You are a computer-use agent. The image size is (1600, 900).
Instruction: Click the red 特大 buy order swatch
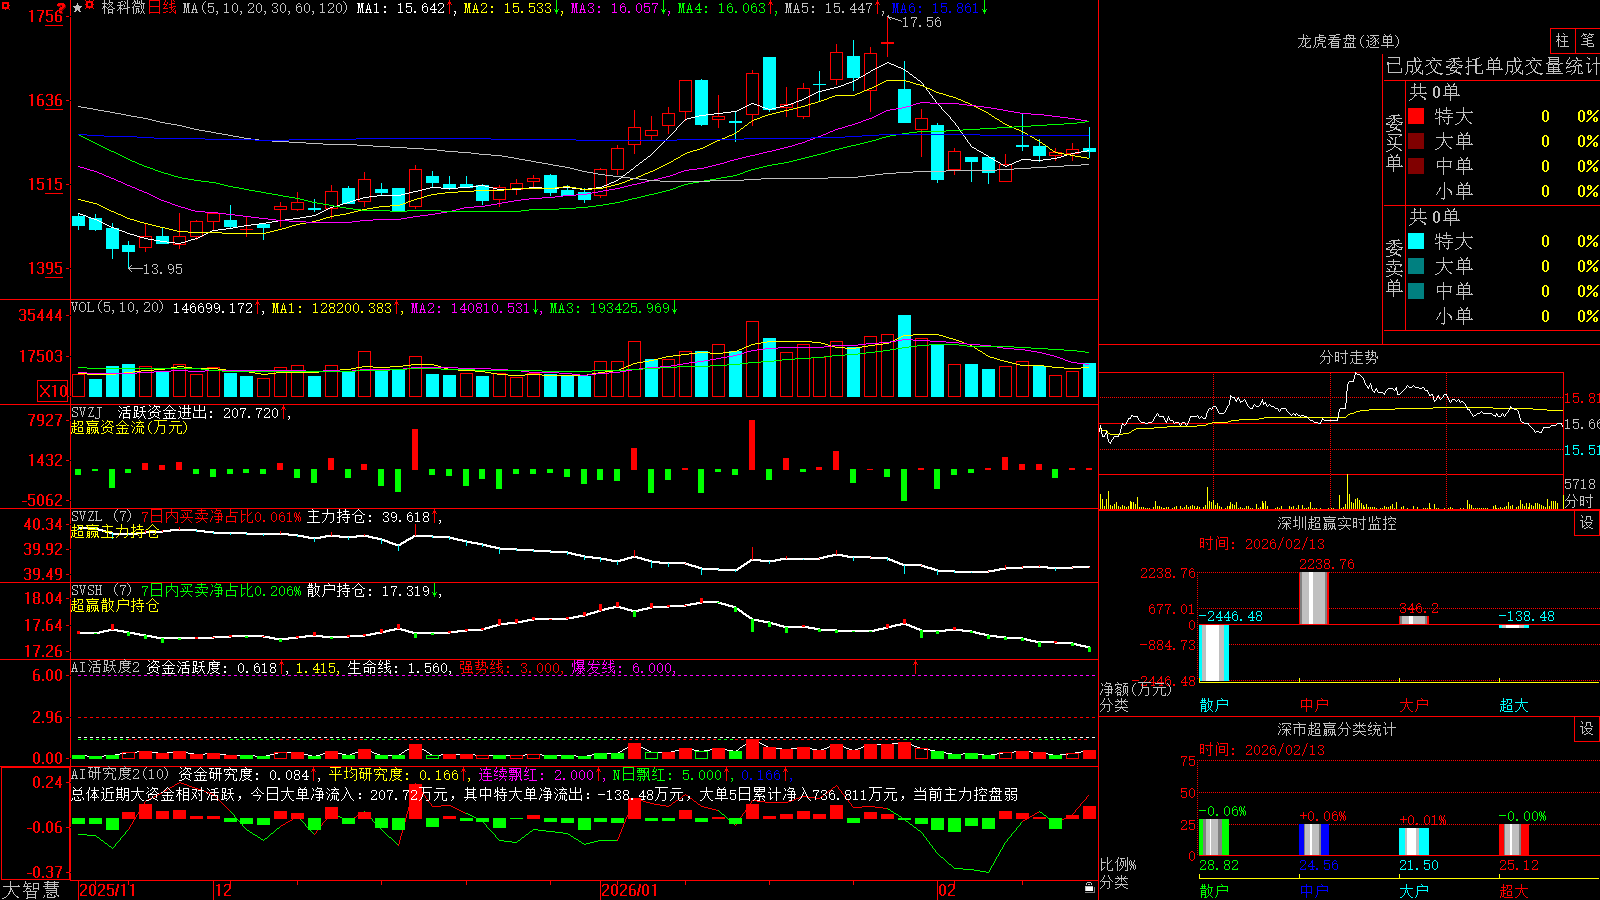1416,116
